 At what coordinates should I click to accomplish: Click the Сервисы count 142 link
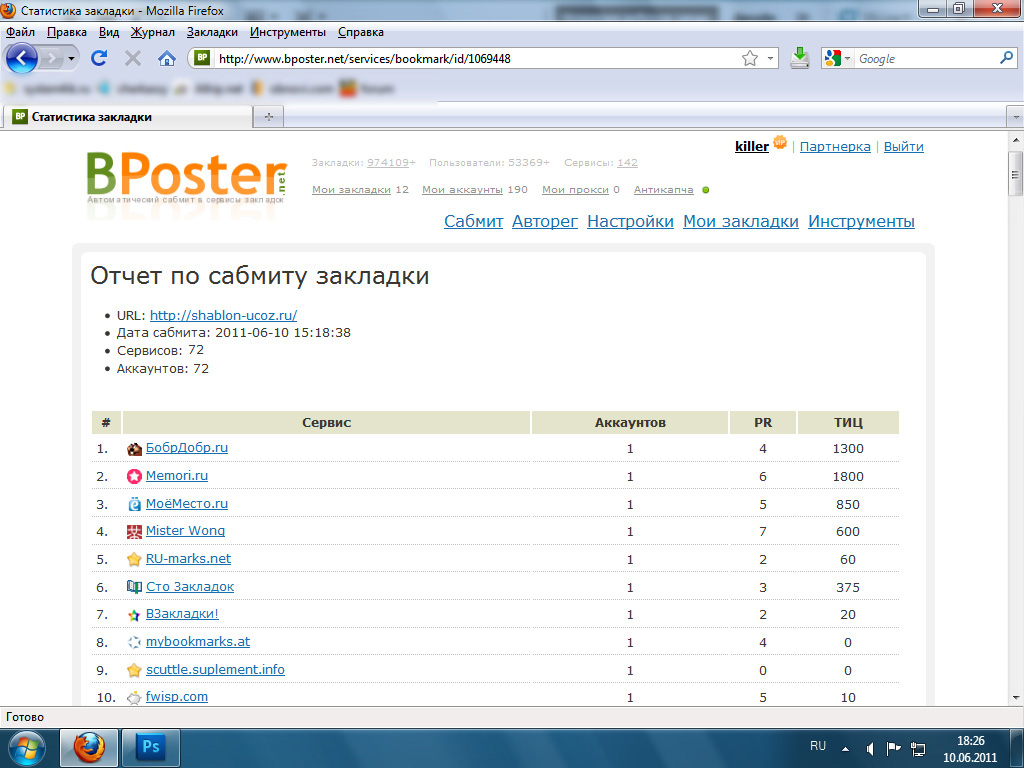[x=627, y=163]
